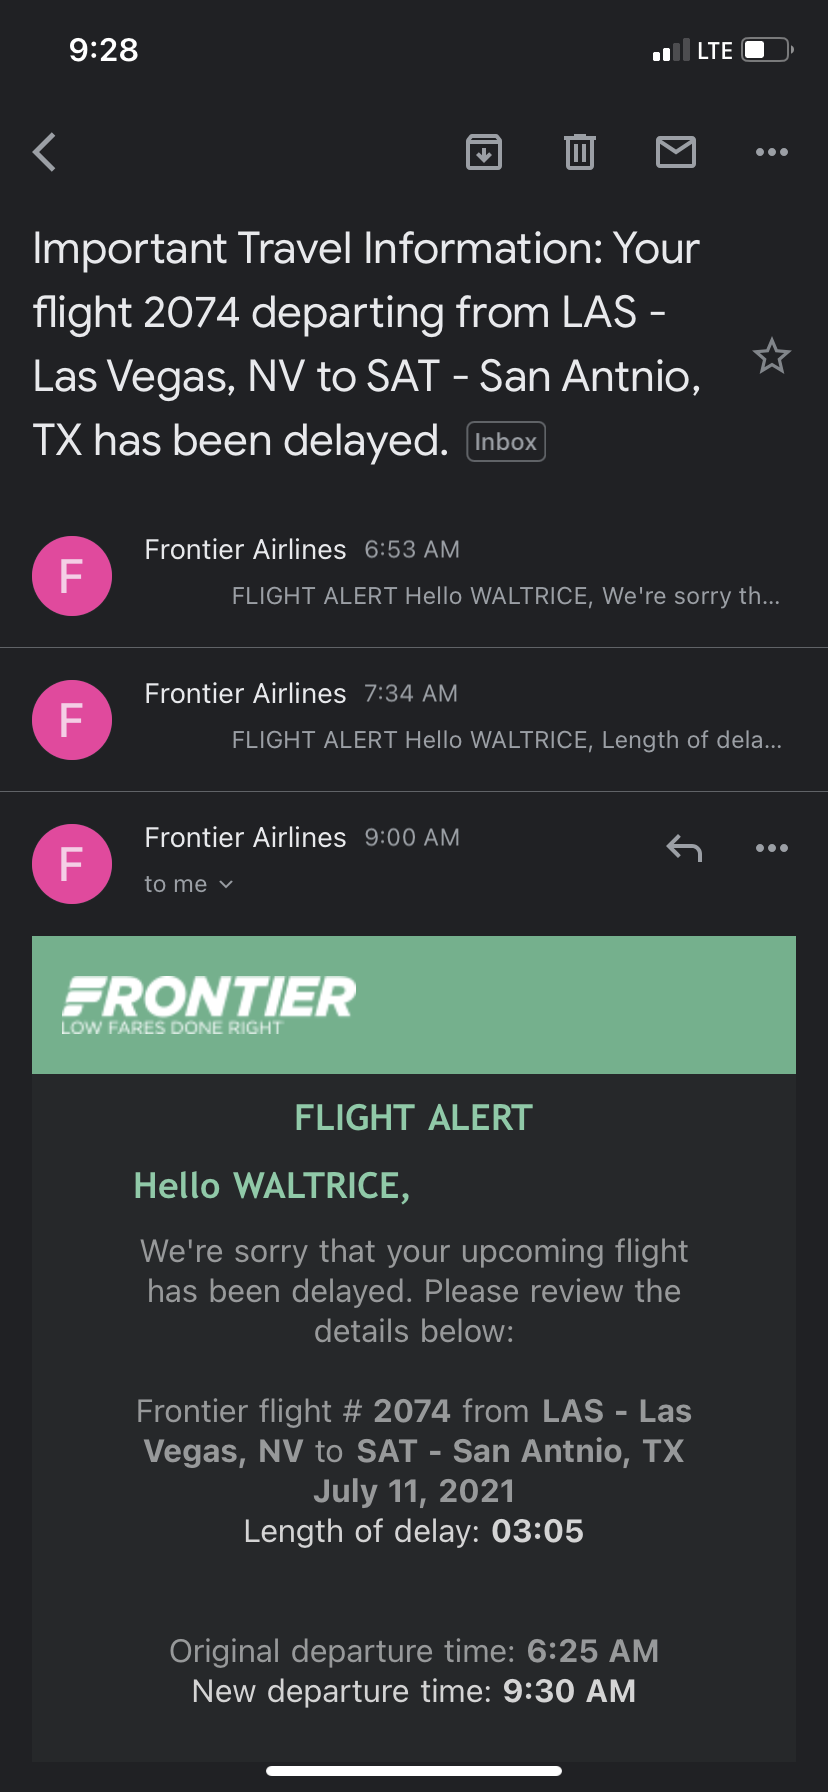Open more options for 9:00 AM message
828x1792 pixels.
coord(772,849)
